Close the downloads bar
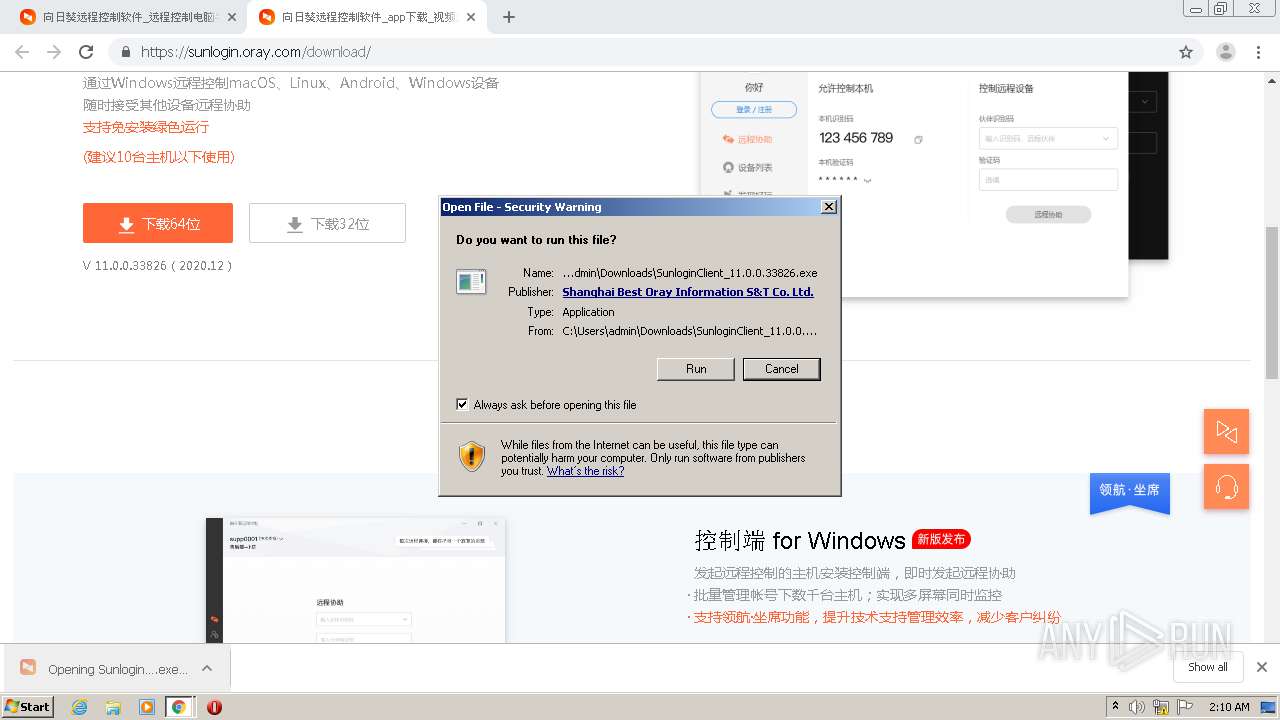Viewport: 1280px width, 720px height. [x=1262, y=667]
